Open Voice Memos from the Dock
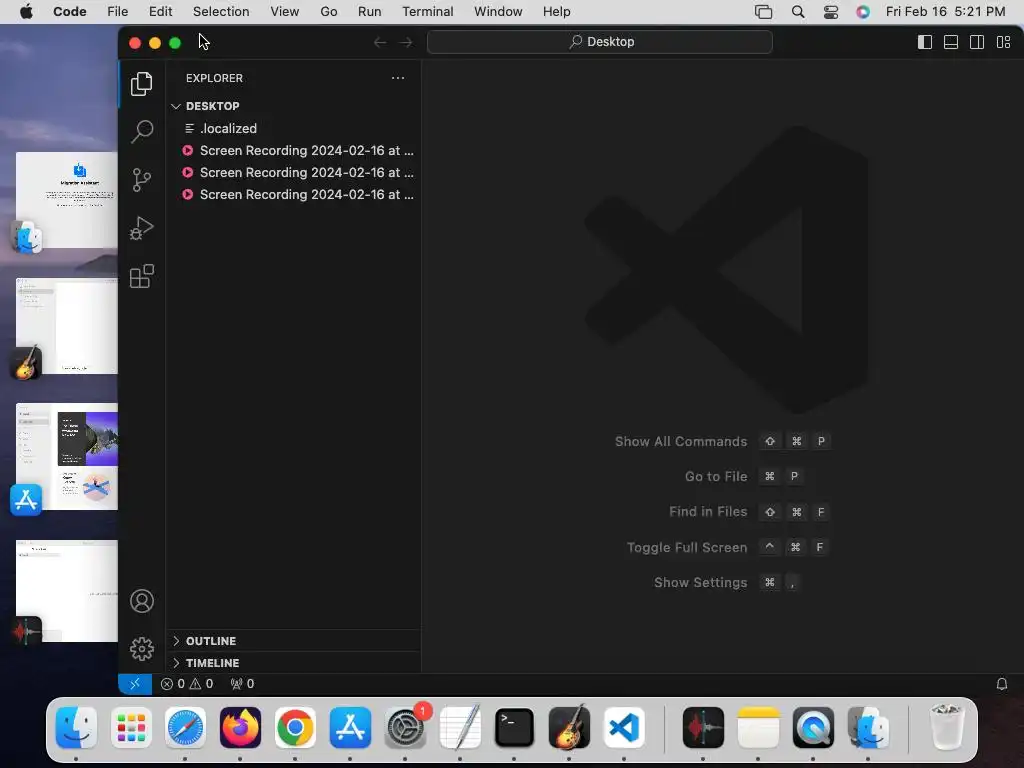This screenshot has height=768, width=1024. [x=703, y=728]
